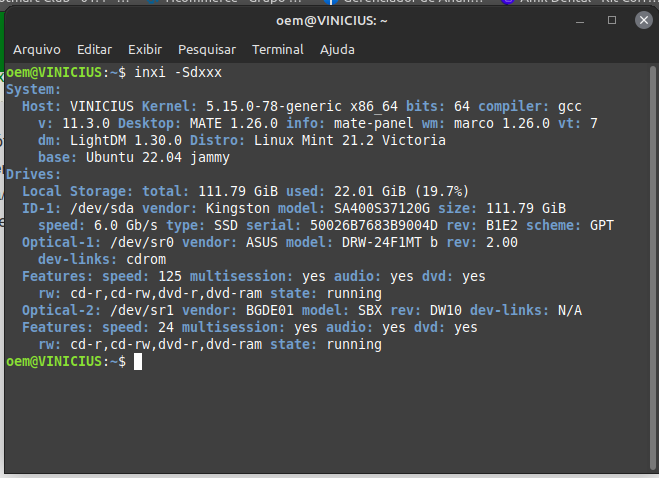Open the Editar menu
This screenshot has height=478, width=659.
(94, 50)
